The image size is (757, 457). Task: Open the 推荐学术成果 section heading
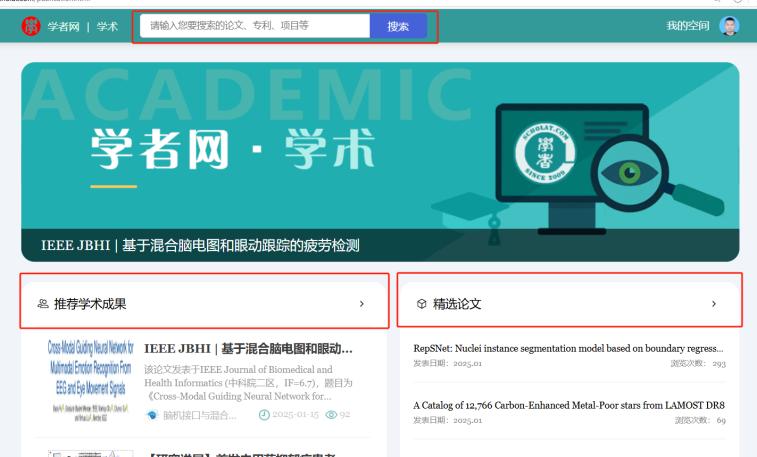click(90, 304)
